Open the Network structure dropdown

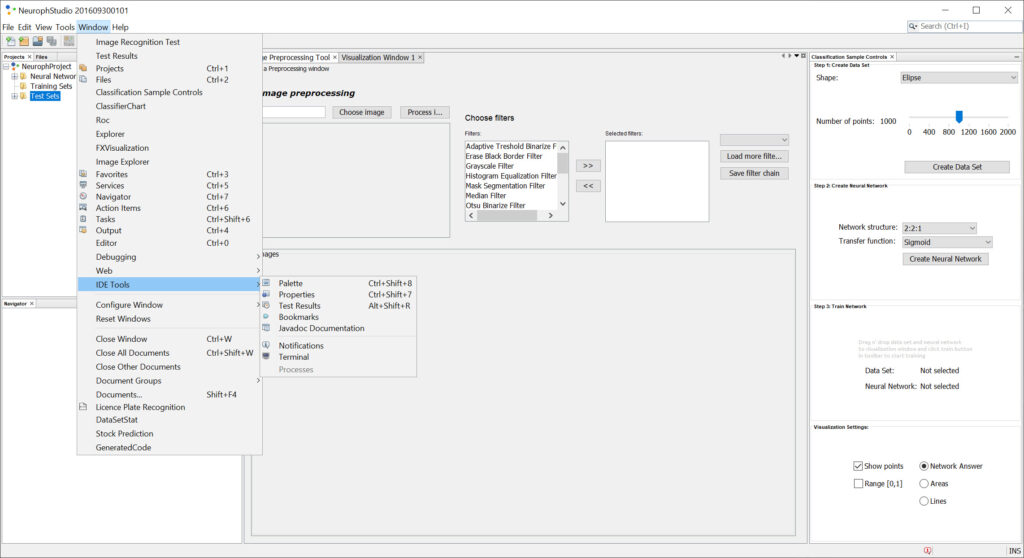click(940, 228)
